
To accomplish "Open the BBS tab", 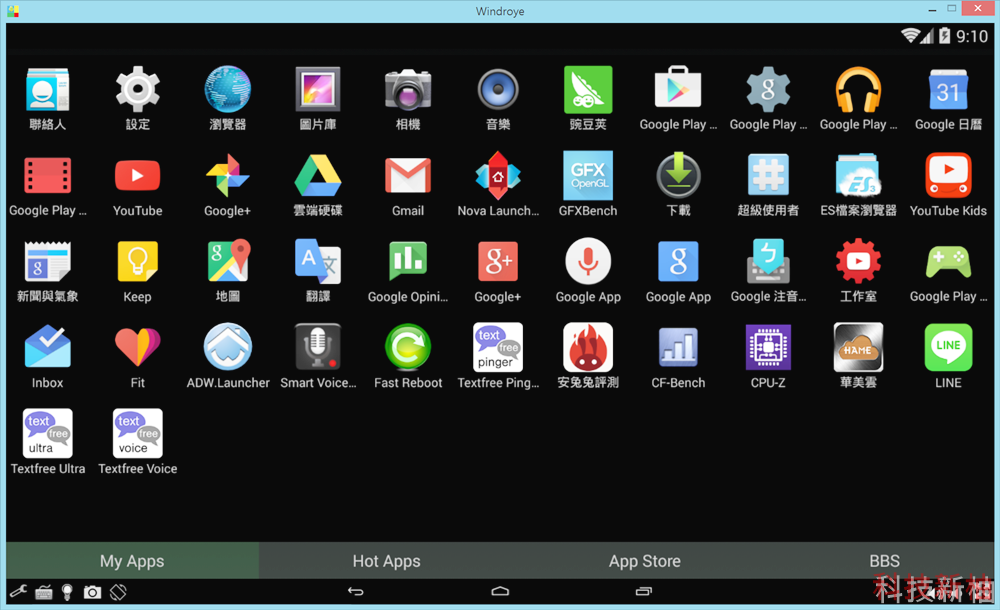I will 884,561.
